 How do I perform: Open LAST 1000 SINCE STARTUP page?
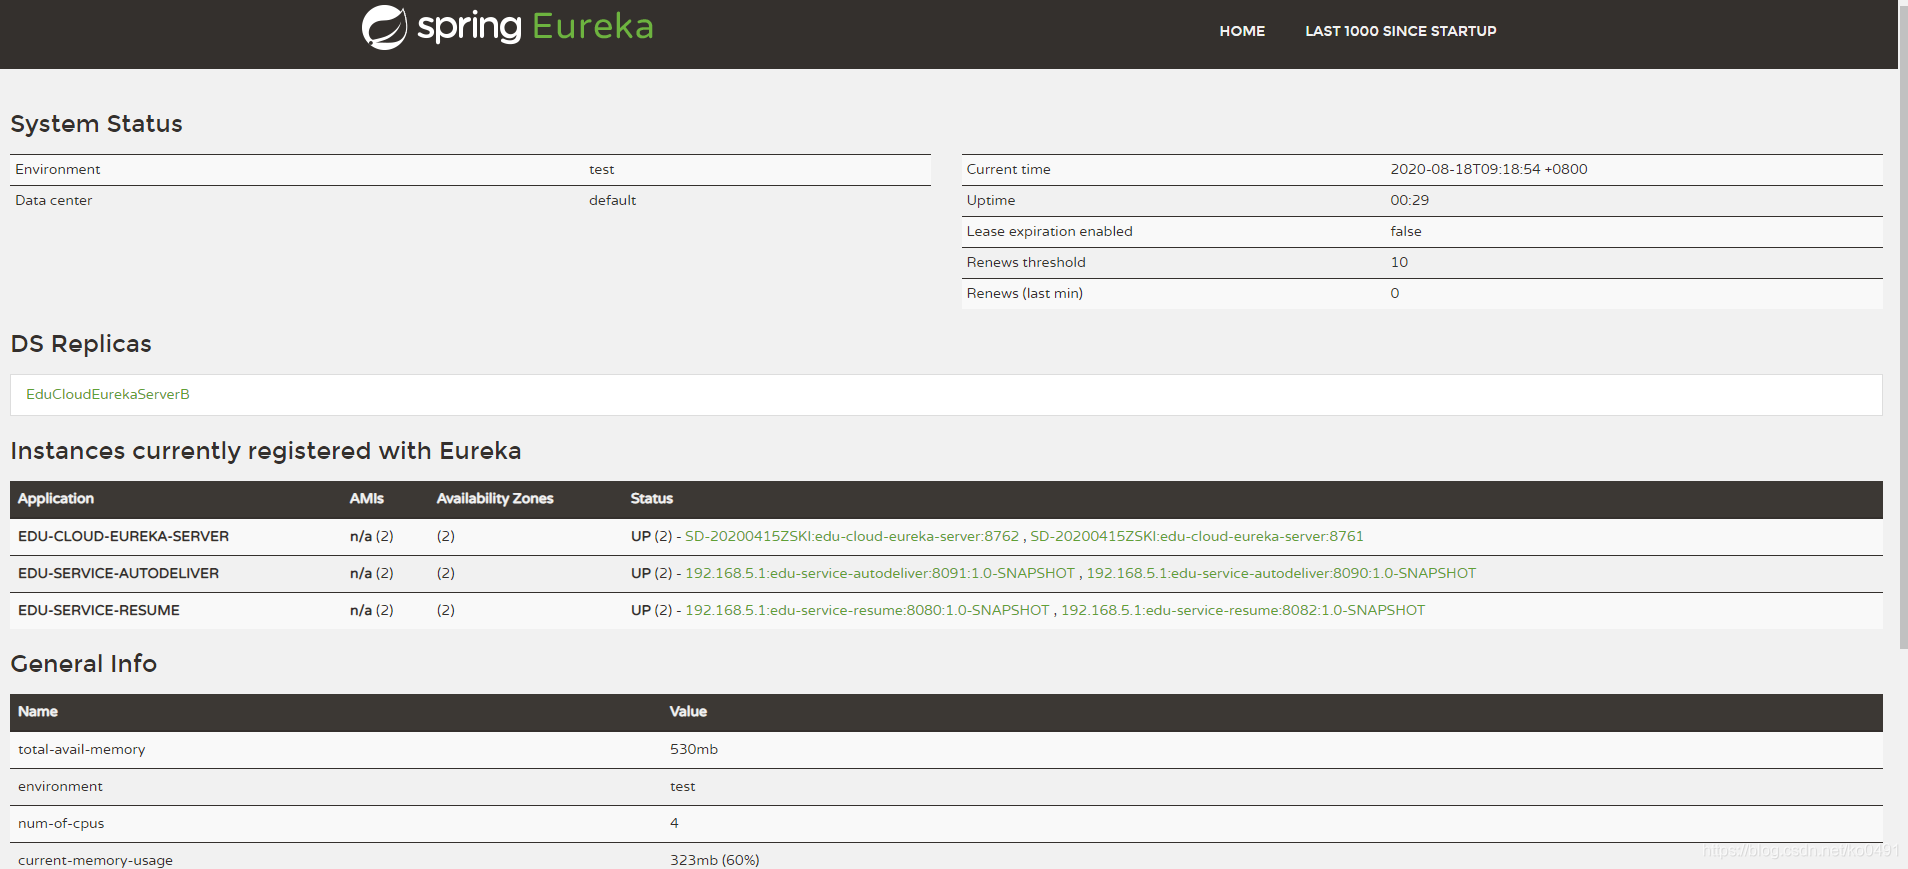[x=1400, y=31]
